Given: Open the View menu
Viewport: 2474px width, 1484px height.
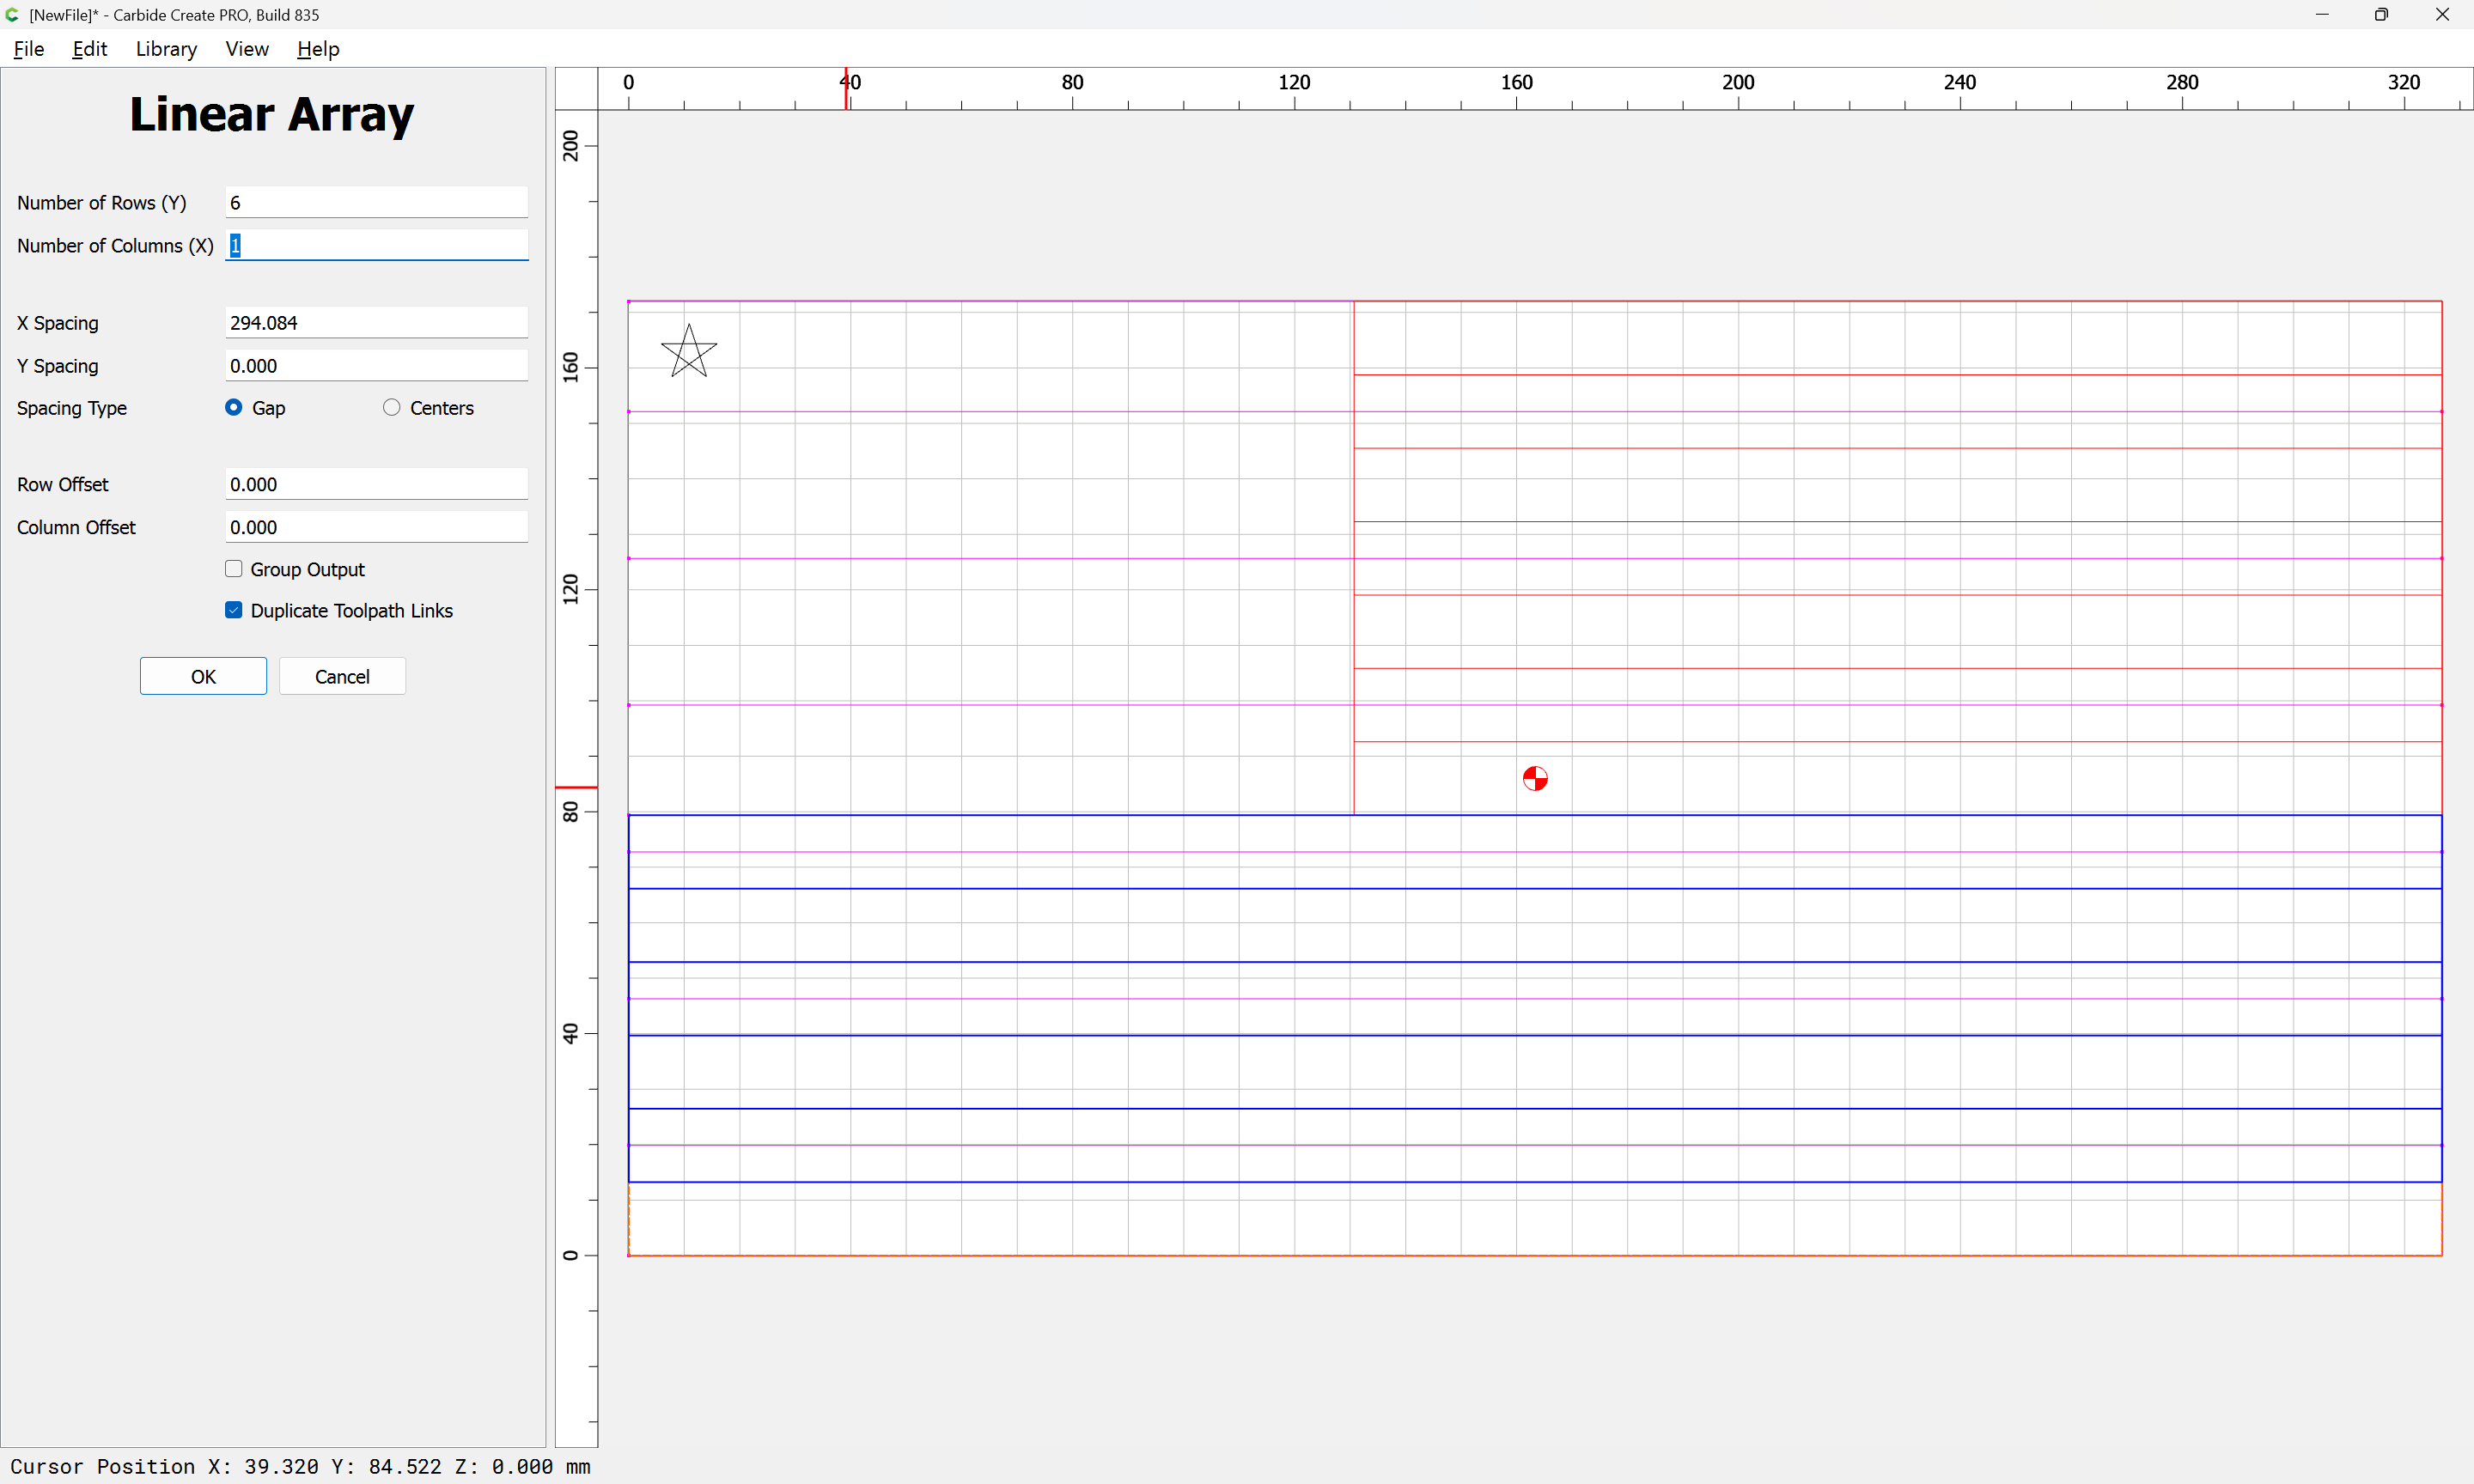Looking at the screenshot, I should 246,49.
